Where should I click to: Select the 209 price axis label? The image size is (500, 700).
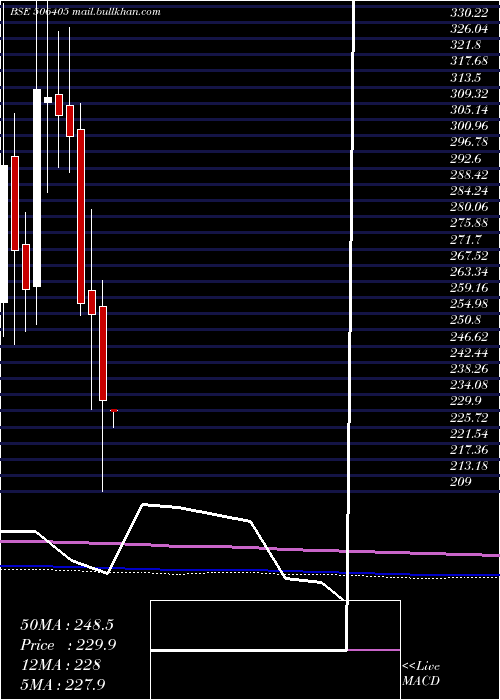(461, 482)
